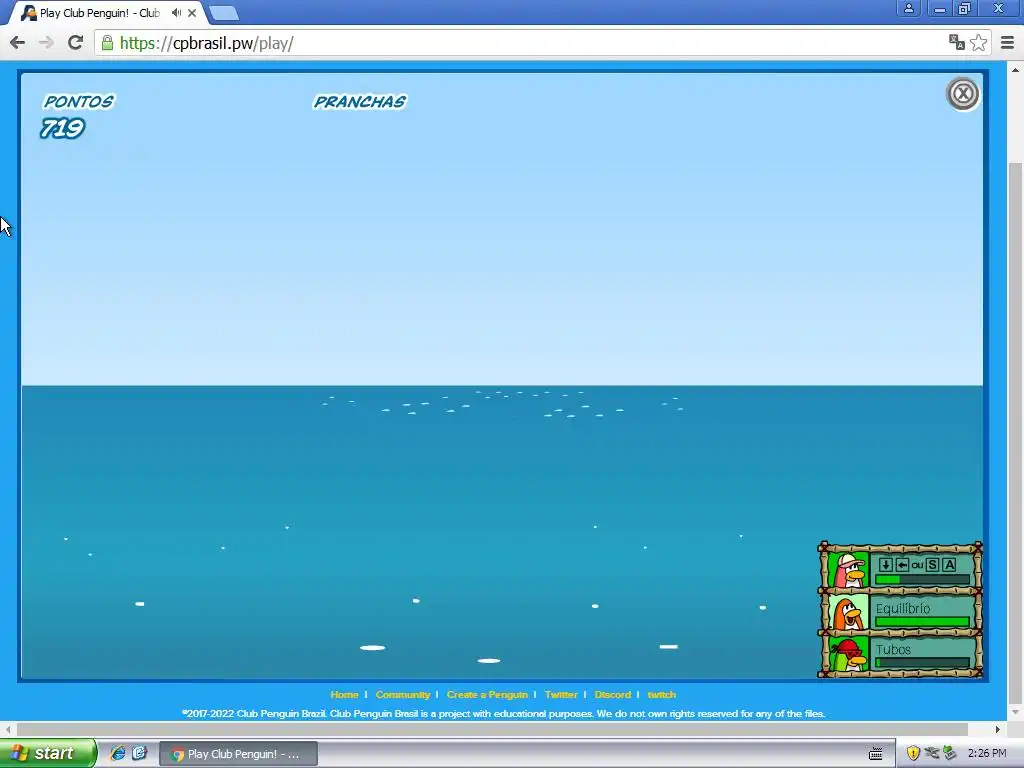1024x768 pixels.
Task: Click the network connection tray icon
Action: 932,754
